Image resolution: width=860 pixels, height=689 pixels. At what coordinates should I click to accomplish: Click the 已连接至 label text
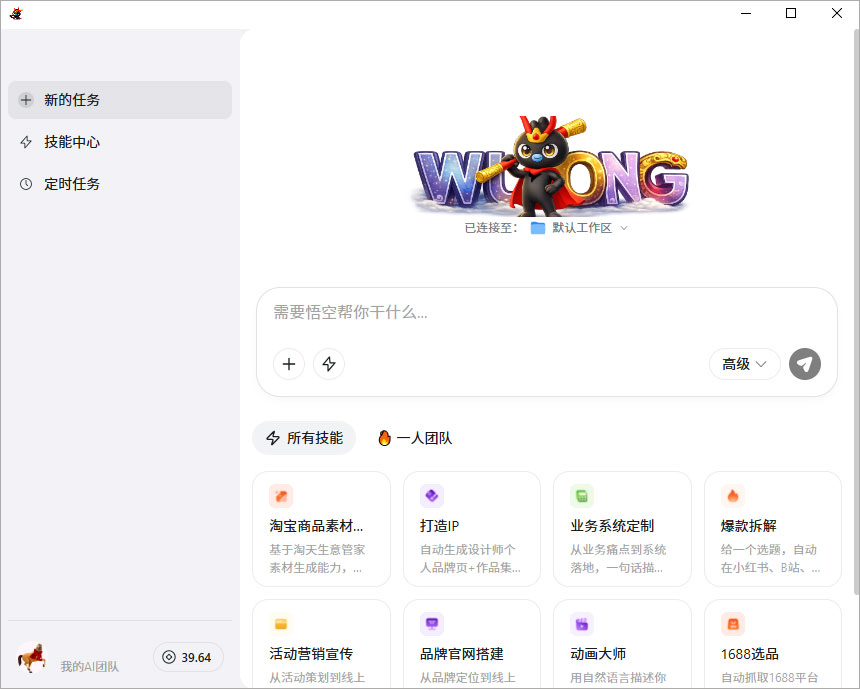click(x=490, y=228)
